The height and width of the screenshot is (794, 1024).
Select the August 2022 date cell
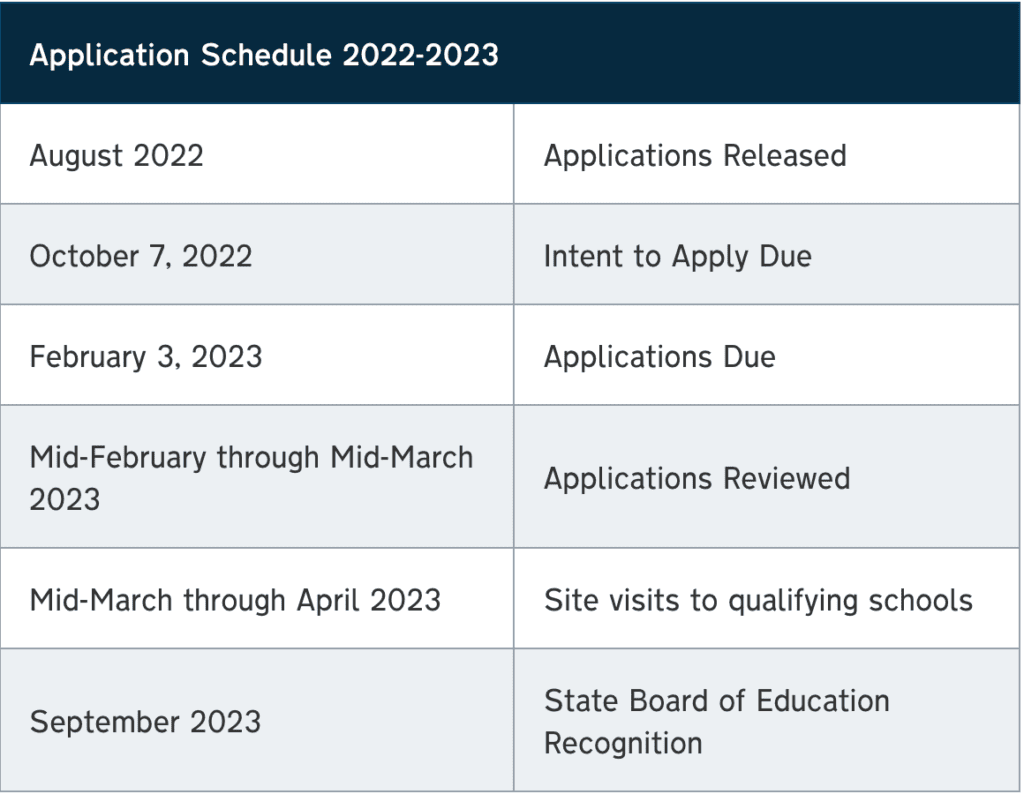click(257, 154)
